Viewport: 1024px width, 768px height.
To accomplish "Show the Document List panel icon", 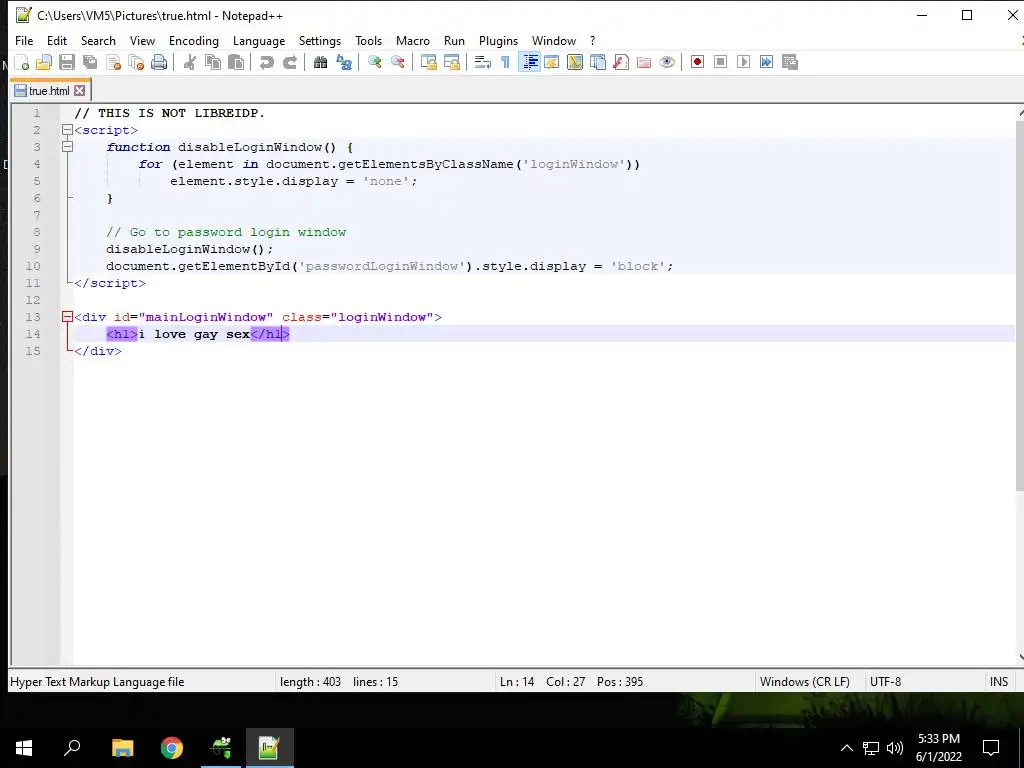I will tap(598, 62).
